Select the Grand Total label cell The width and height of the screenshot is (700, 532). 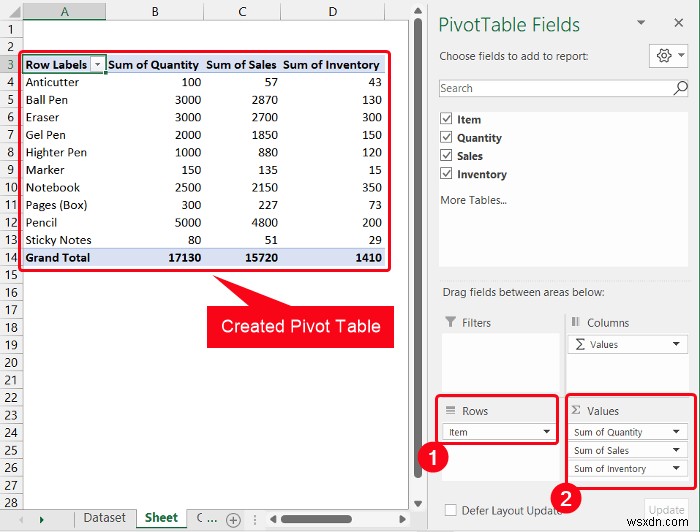click(64, 258)
